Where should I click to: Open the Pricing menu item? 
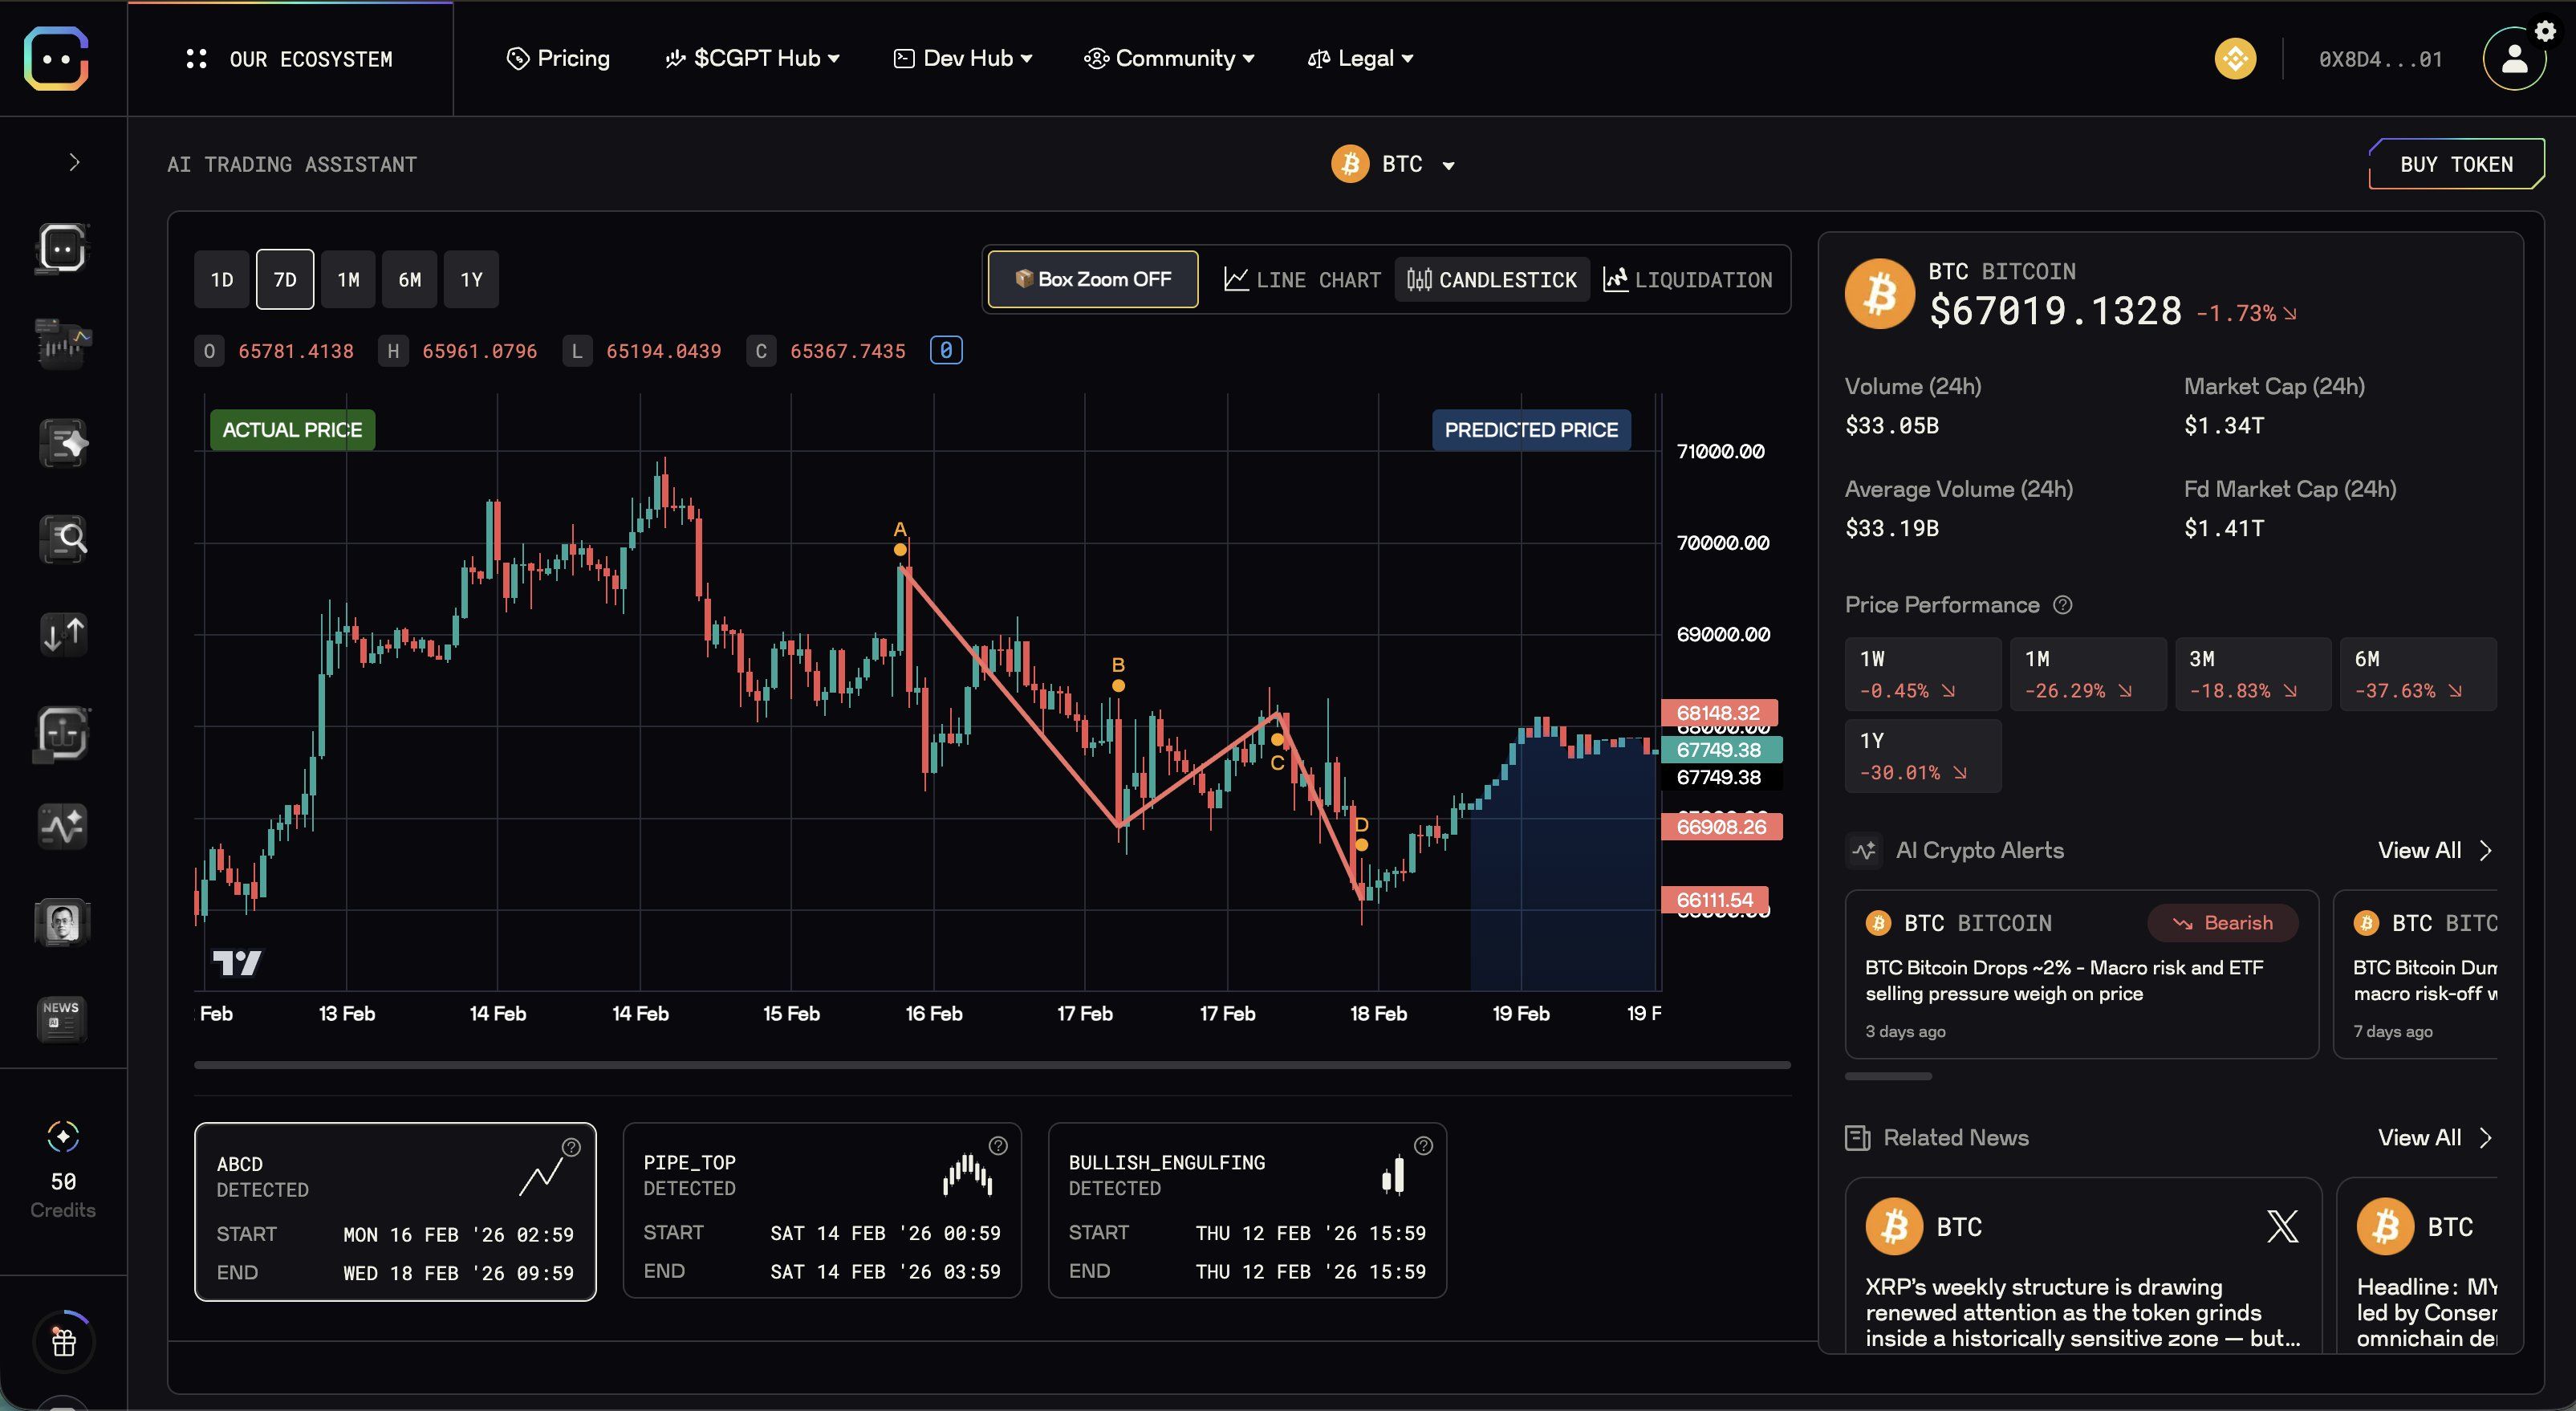(x=558, y=59)
